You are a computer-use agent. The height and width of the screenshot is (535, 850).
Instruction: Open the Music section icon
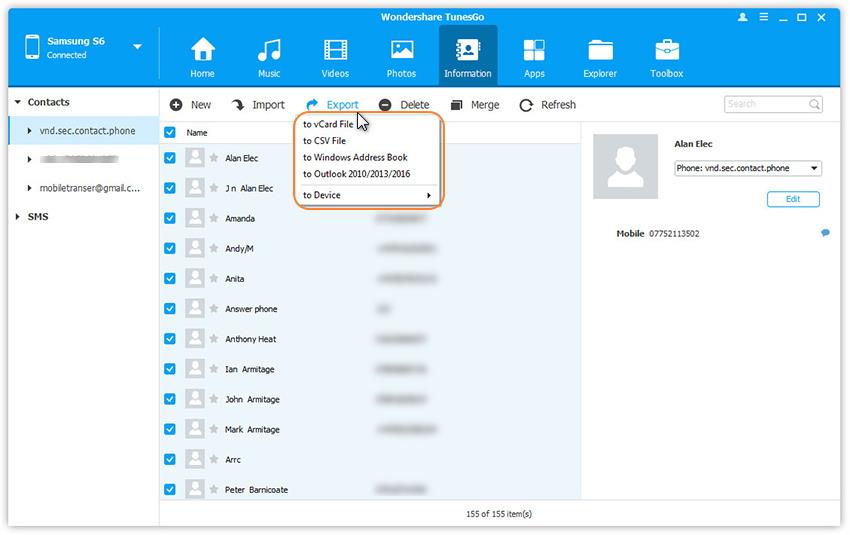click(x=269, y=51)
